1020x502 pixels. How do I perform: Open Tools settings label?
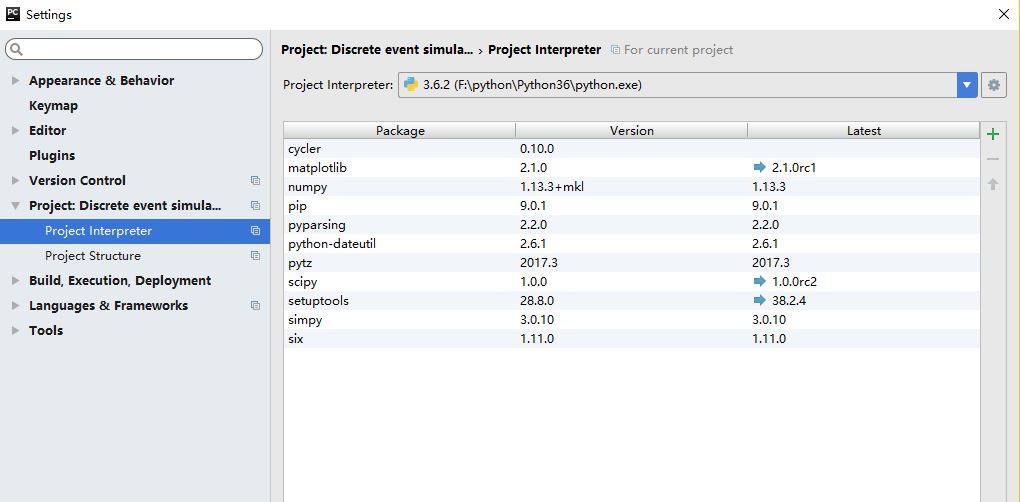(46, 330)
